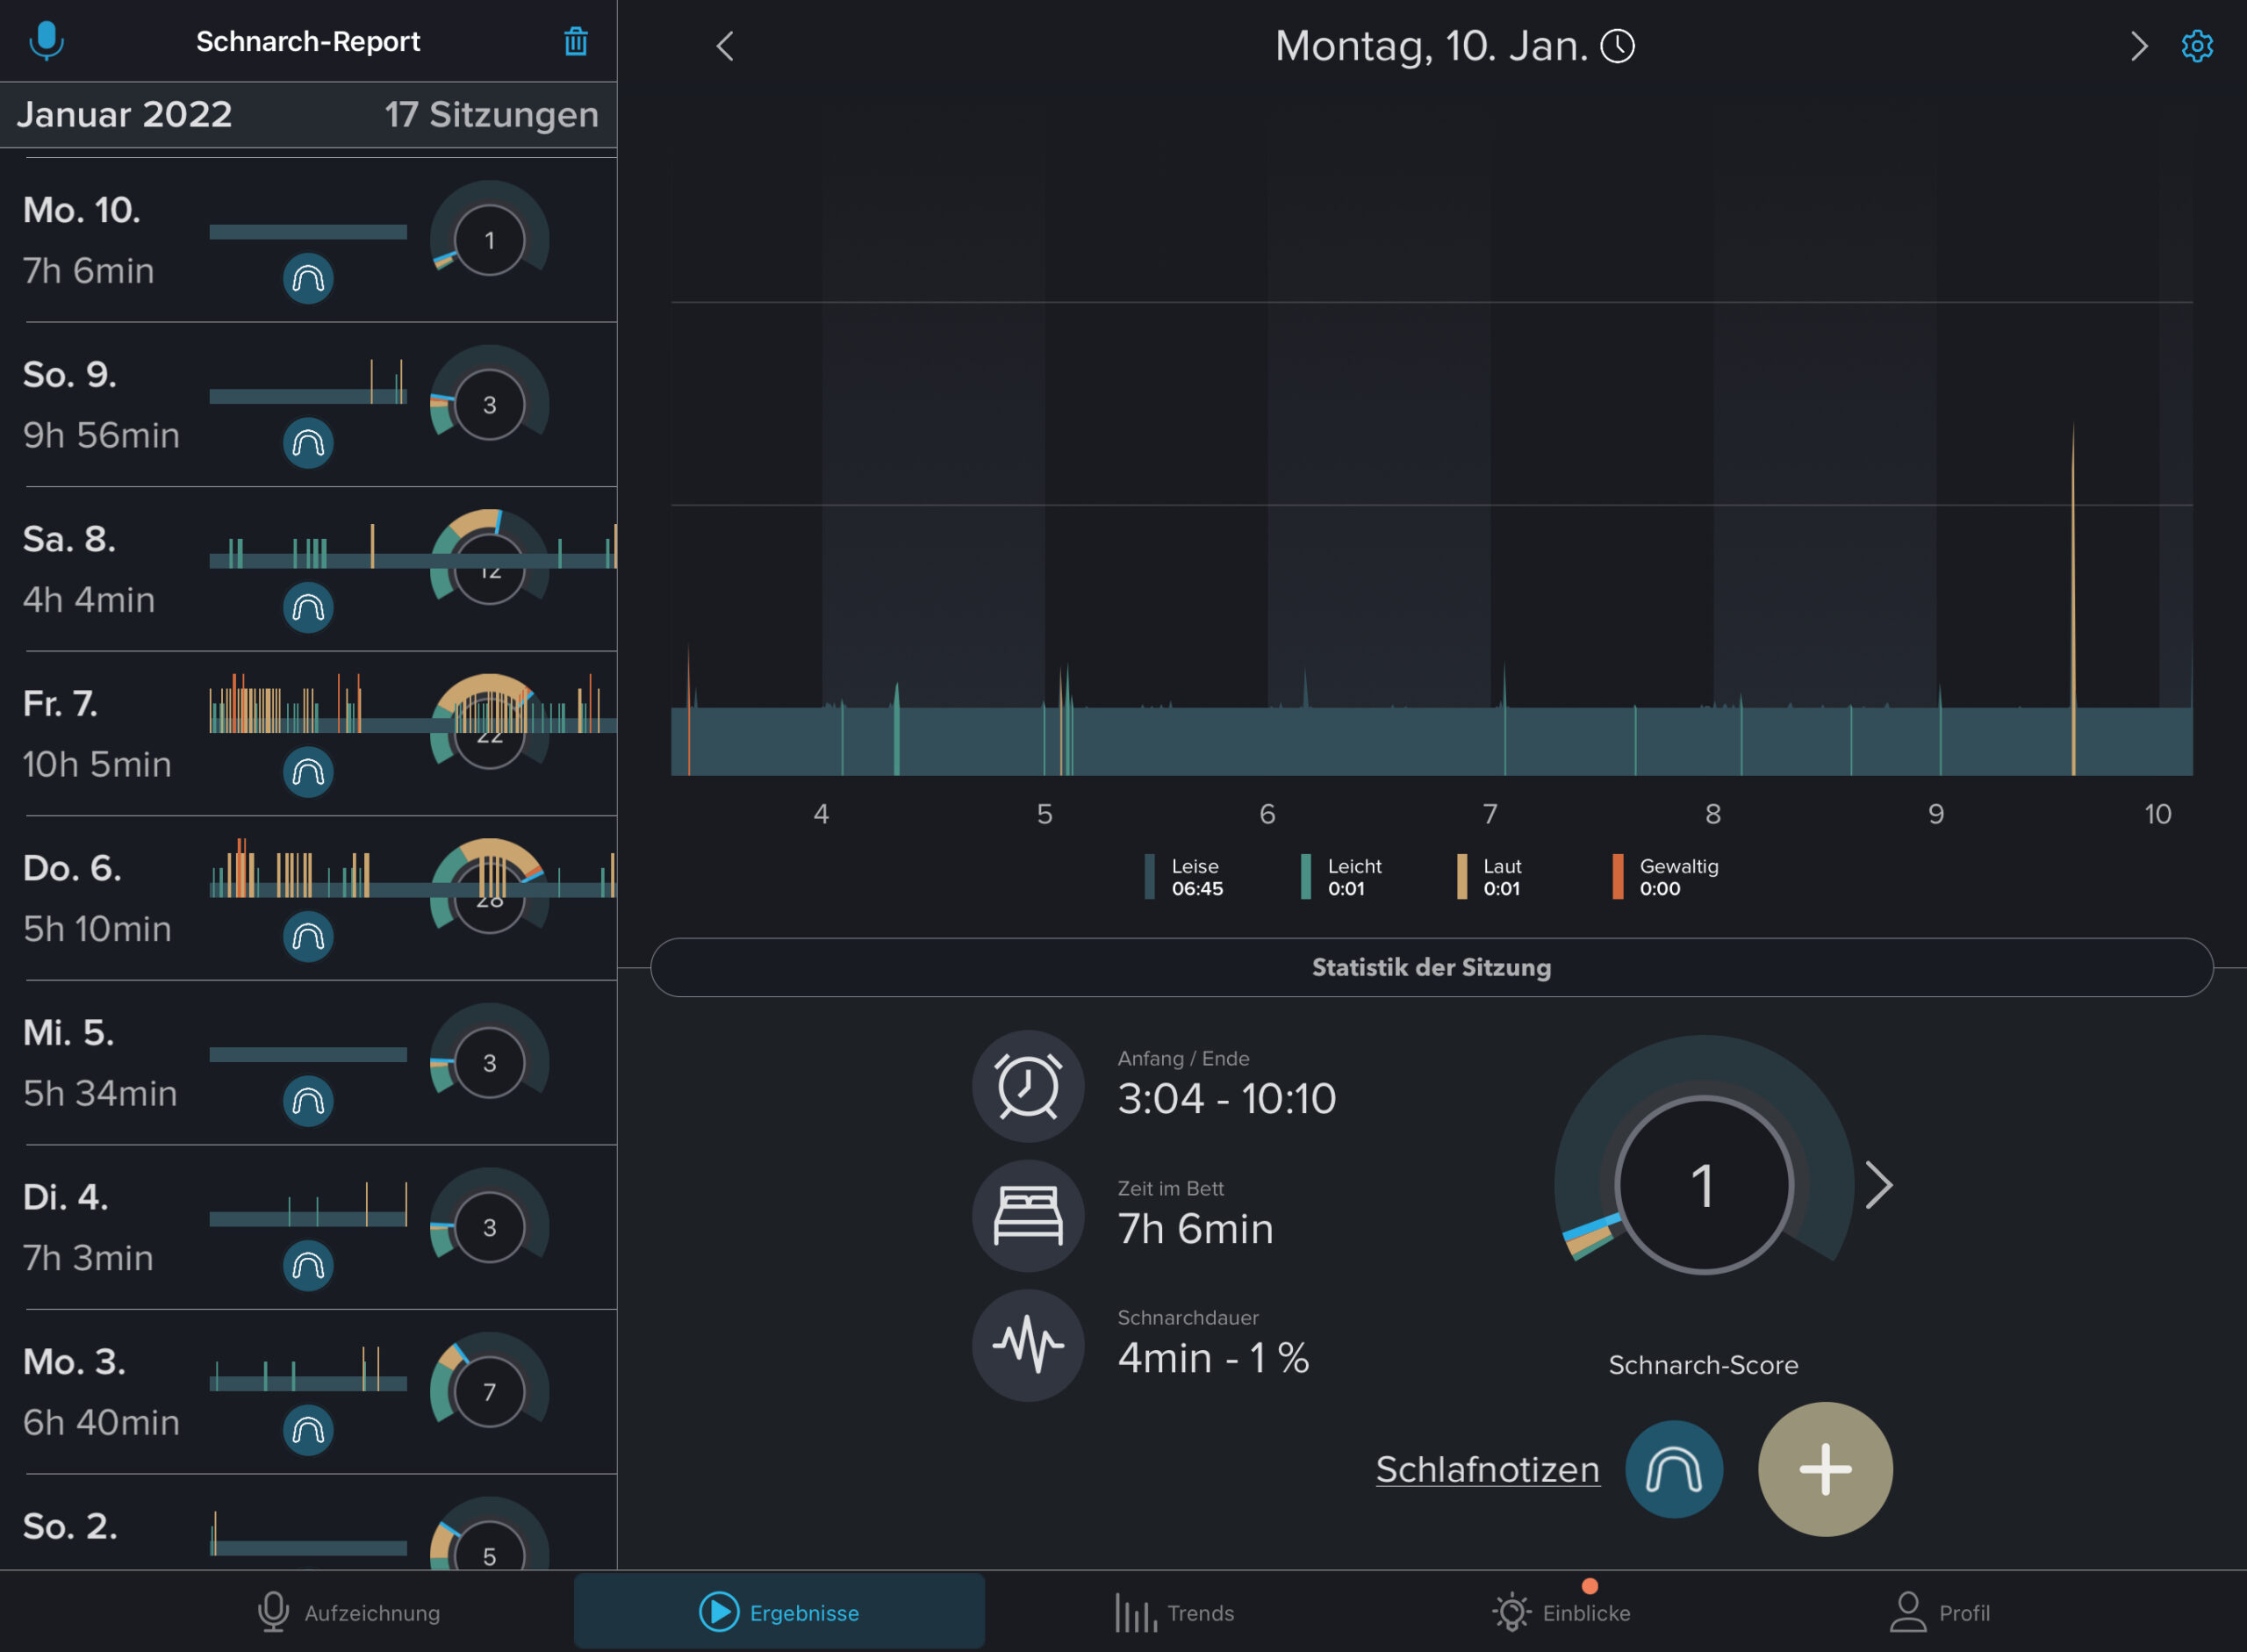
Task: Add a sleep note with plus button
Action: point(1824,1469)
